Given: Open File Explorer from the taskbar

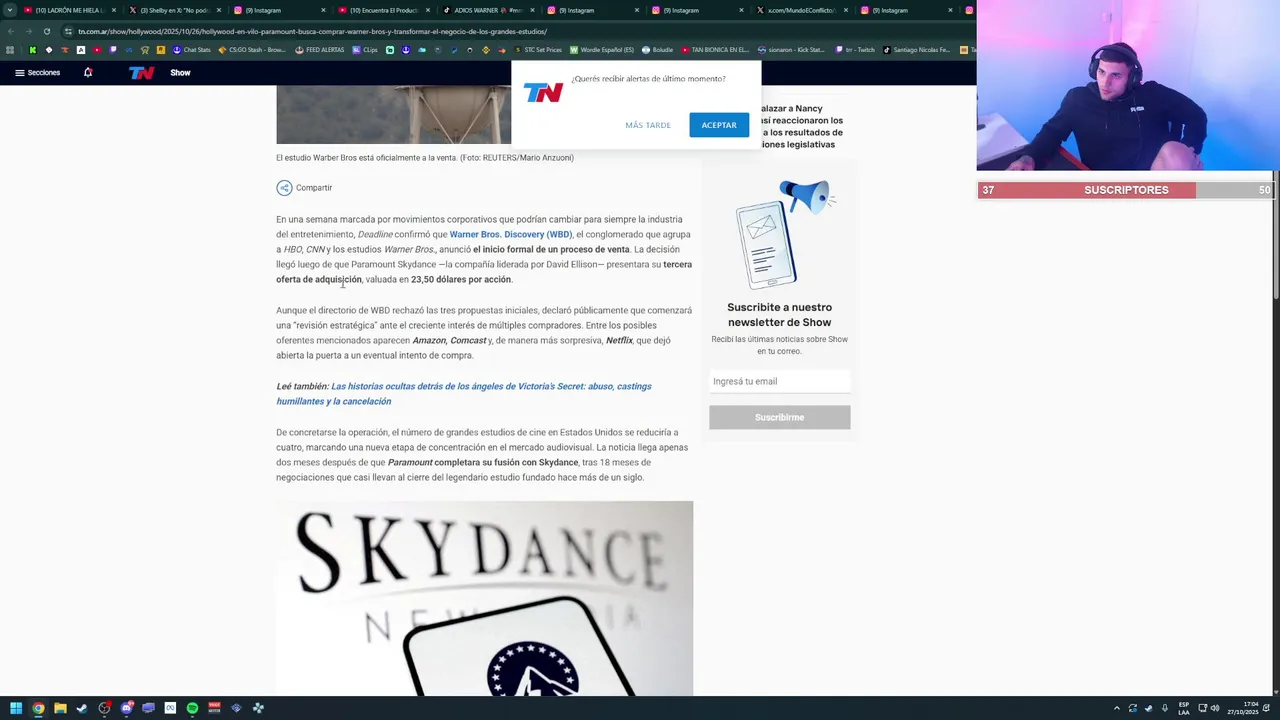Looking at the screenshot, I should point(60,708).
